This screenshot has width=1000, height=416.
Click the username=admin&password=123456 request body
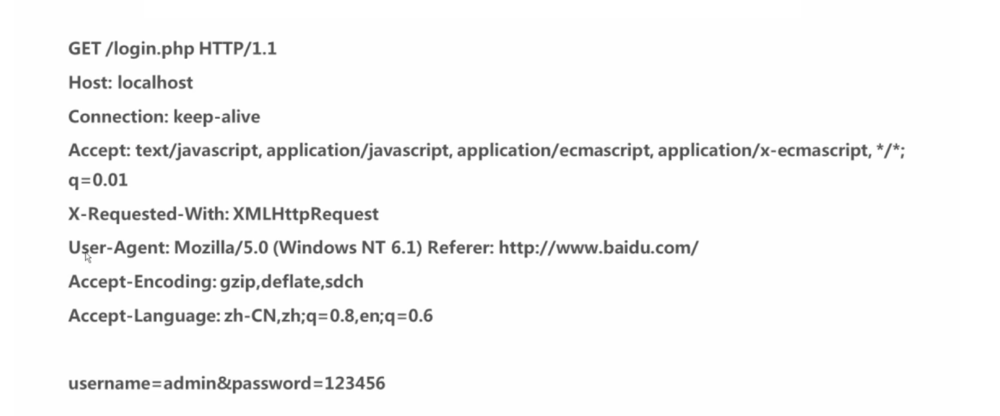[x=226, y=384]
